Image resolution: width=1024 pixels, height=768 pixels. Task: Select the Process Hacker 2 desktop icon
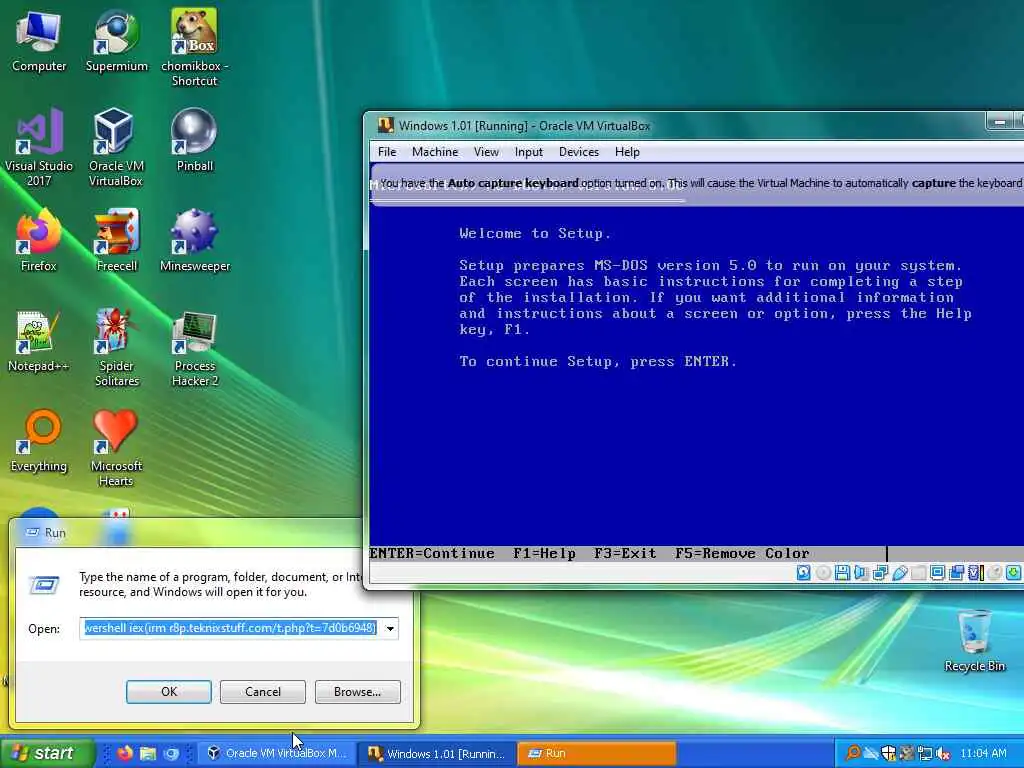[x=195, y=347]
